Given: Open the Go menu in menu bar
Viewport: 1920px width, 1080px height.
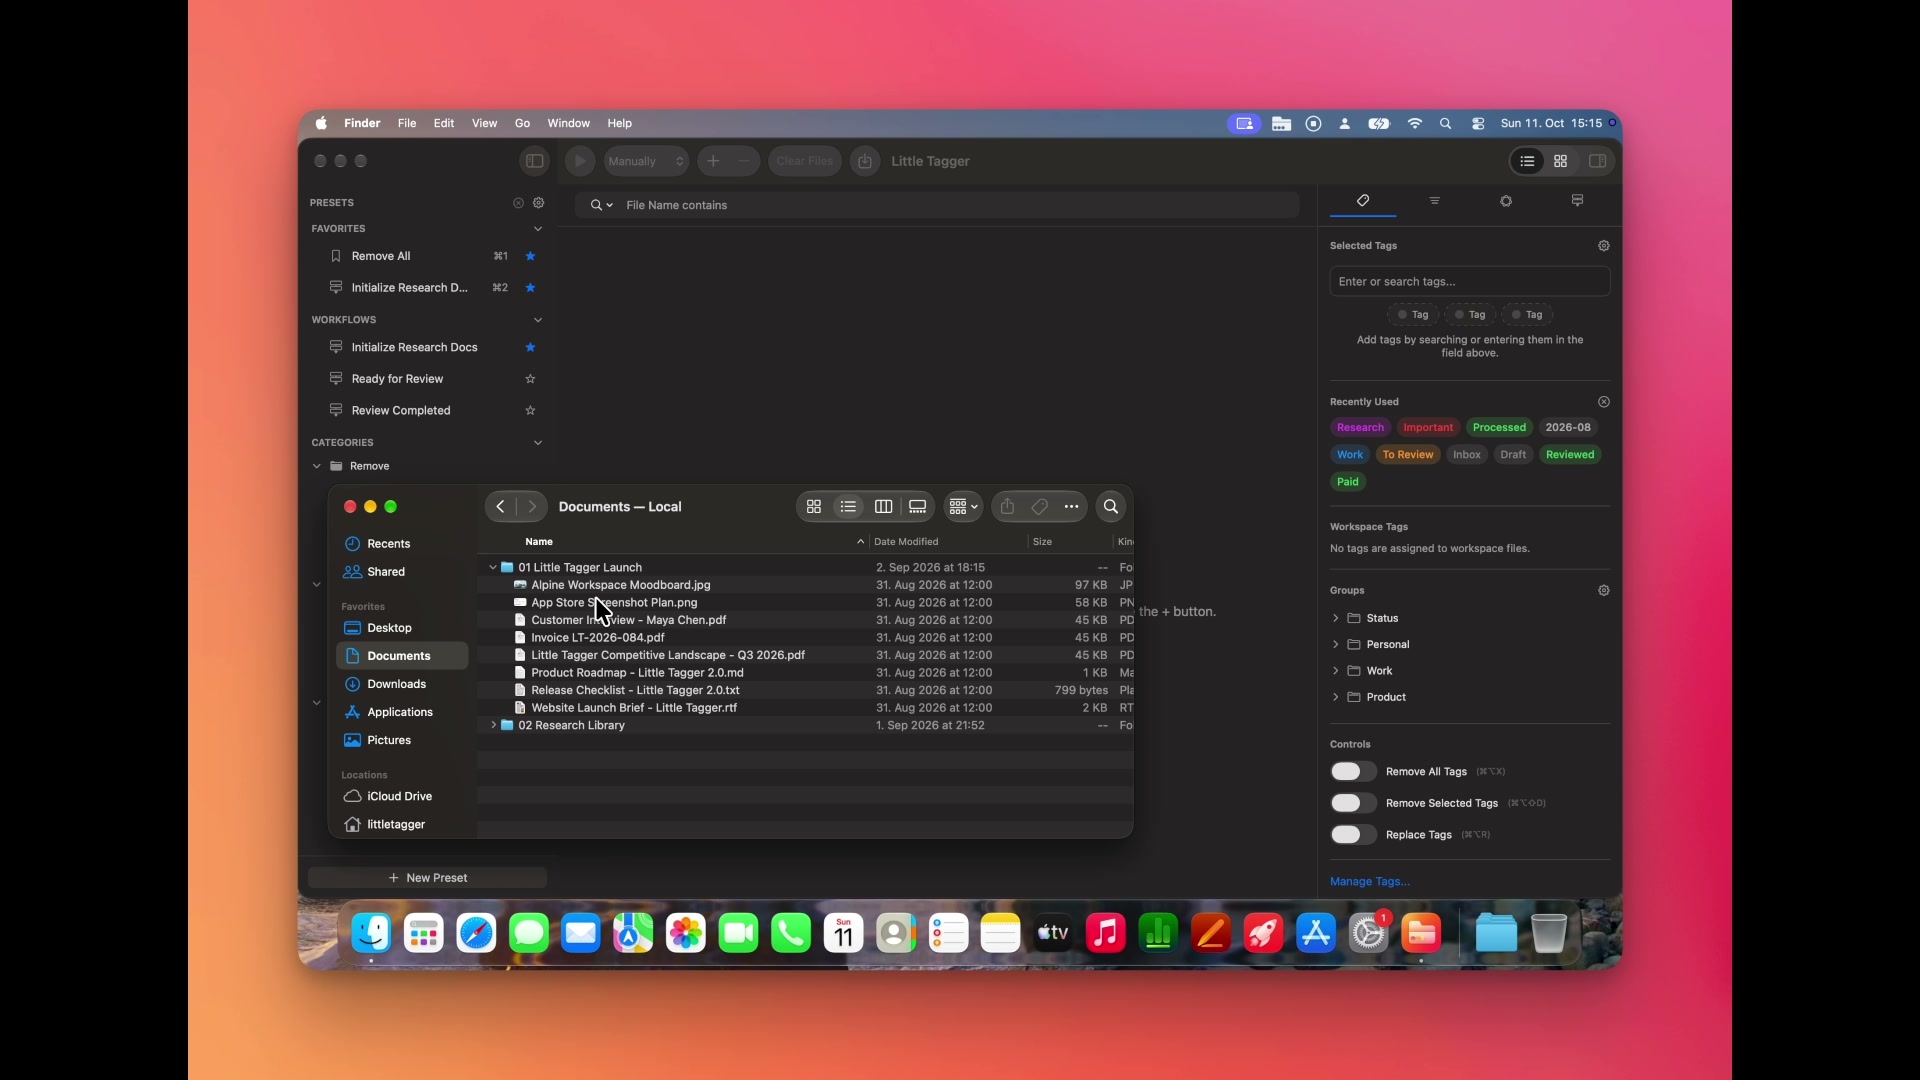Looking at the screenshot, I should pyautogui.click(x=522, y=124).
